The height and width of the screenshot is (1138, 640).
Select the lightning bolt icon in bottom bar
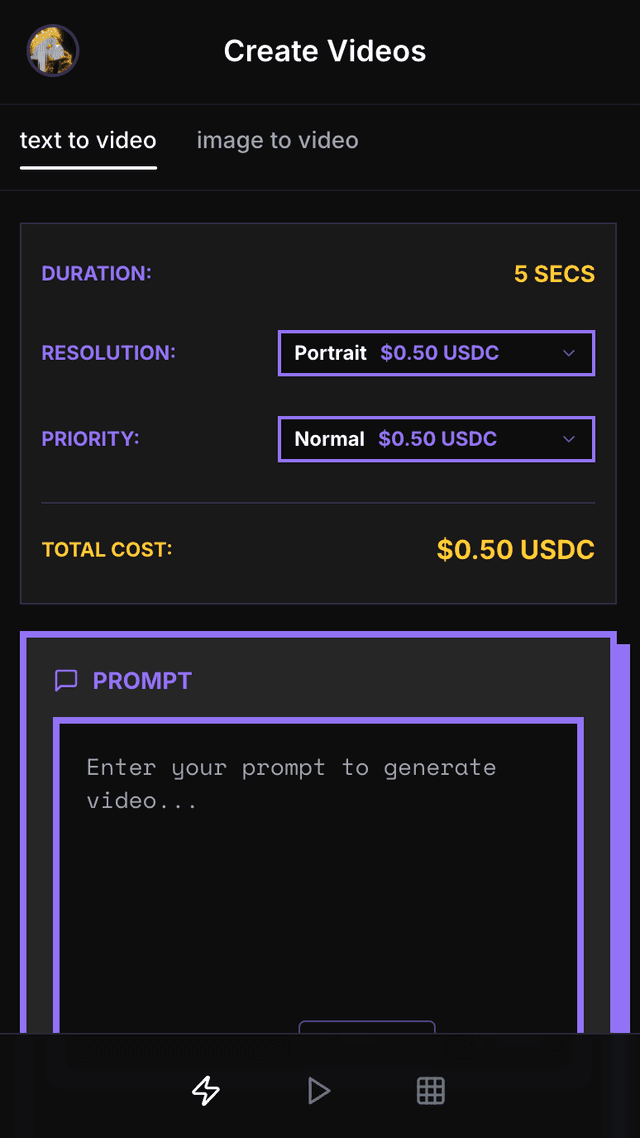[x=205, y=1092]
